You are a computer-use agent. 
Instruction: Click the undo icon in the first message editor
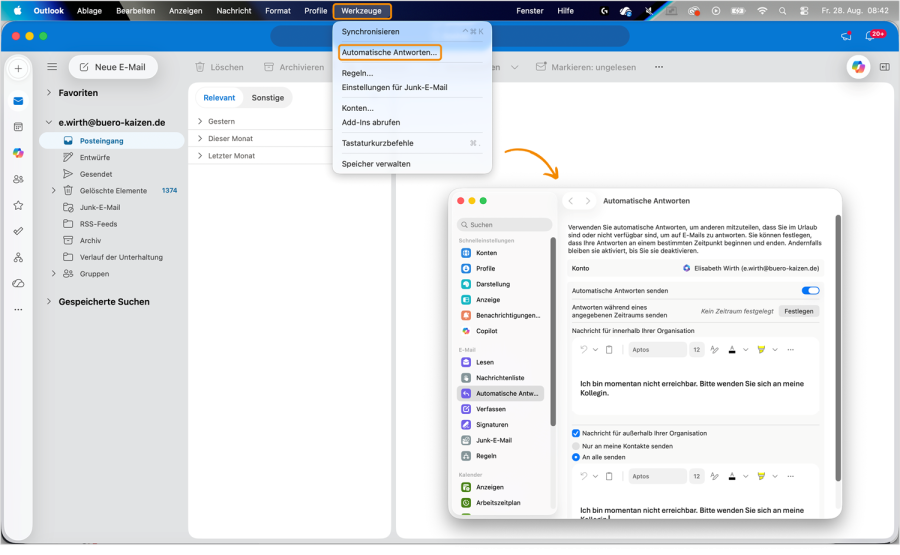click(584, 350)
